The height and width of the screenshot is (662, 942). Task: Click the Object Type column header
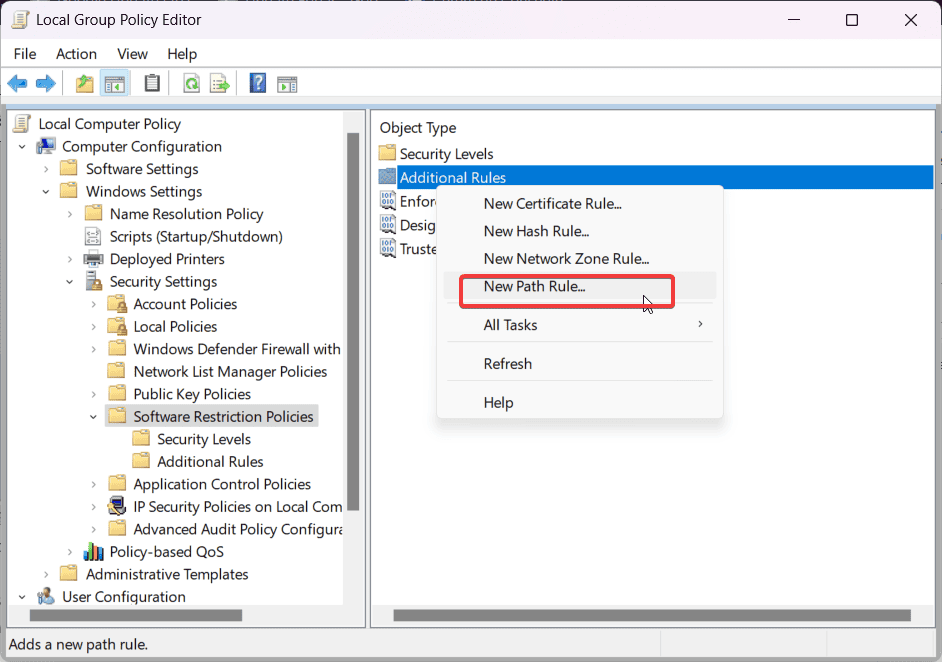click(x=418, y=127)
